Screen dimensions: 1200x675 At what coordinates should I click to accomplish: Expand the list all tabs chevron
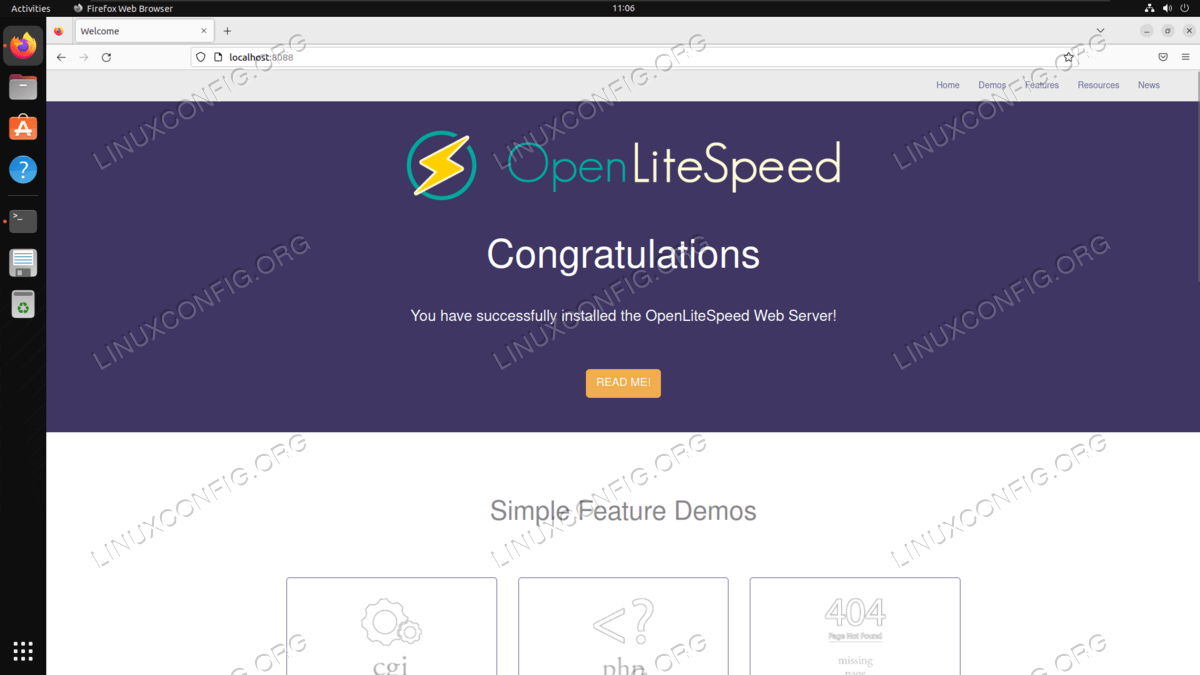[x=1100, y=31]
